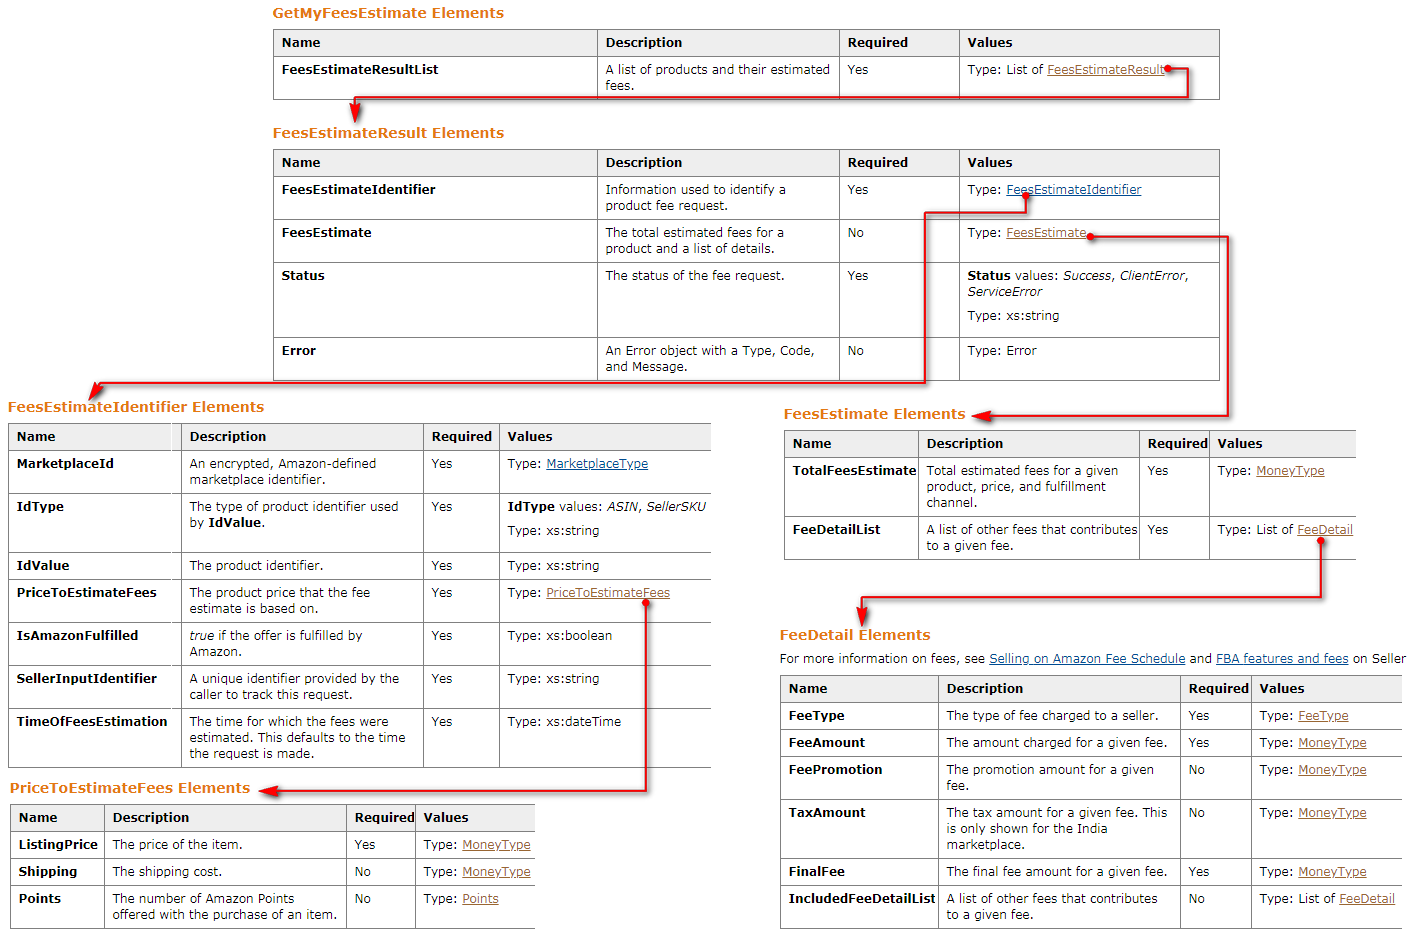Viewport: 1428px width, 935px height.
Task: Open the PriceToEstimateFees type link
Action: point(608,593)
